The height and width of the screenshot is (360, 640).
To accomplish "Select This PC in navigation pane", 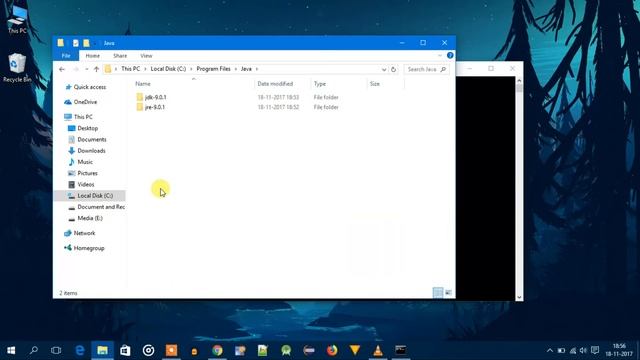I will click(x=83, y=117).
